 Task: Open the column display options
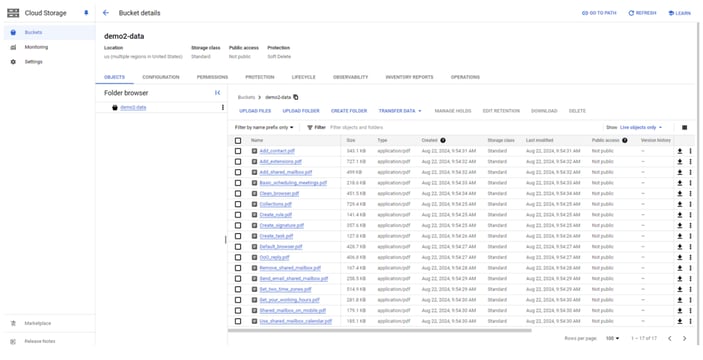685,128
